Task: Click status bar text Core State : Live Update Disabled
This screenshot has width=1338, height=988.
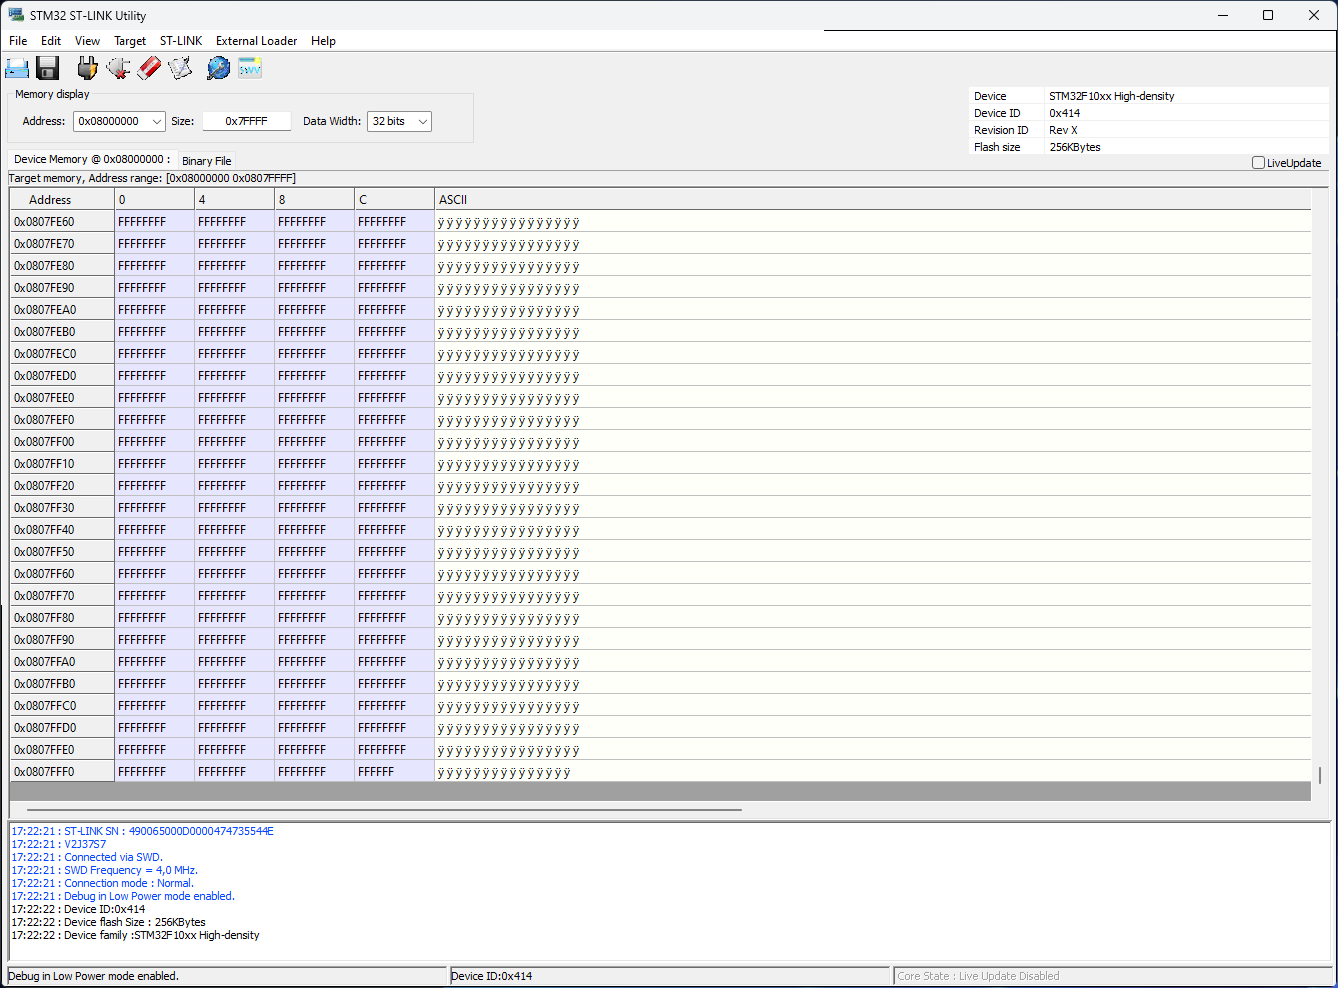Action: 978,976
